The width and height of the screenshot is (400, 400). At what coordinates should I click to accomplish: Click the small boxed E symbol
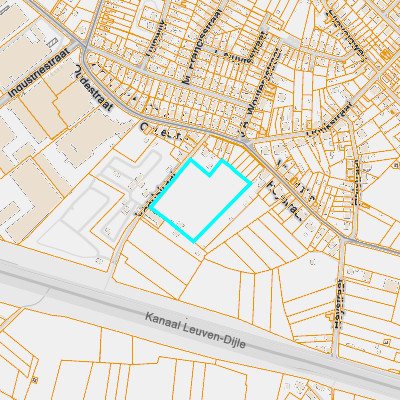[x=387, y=342]
